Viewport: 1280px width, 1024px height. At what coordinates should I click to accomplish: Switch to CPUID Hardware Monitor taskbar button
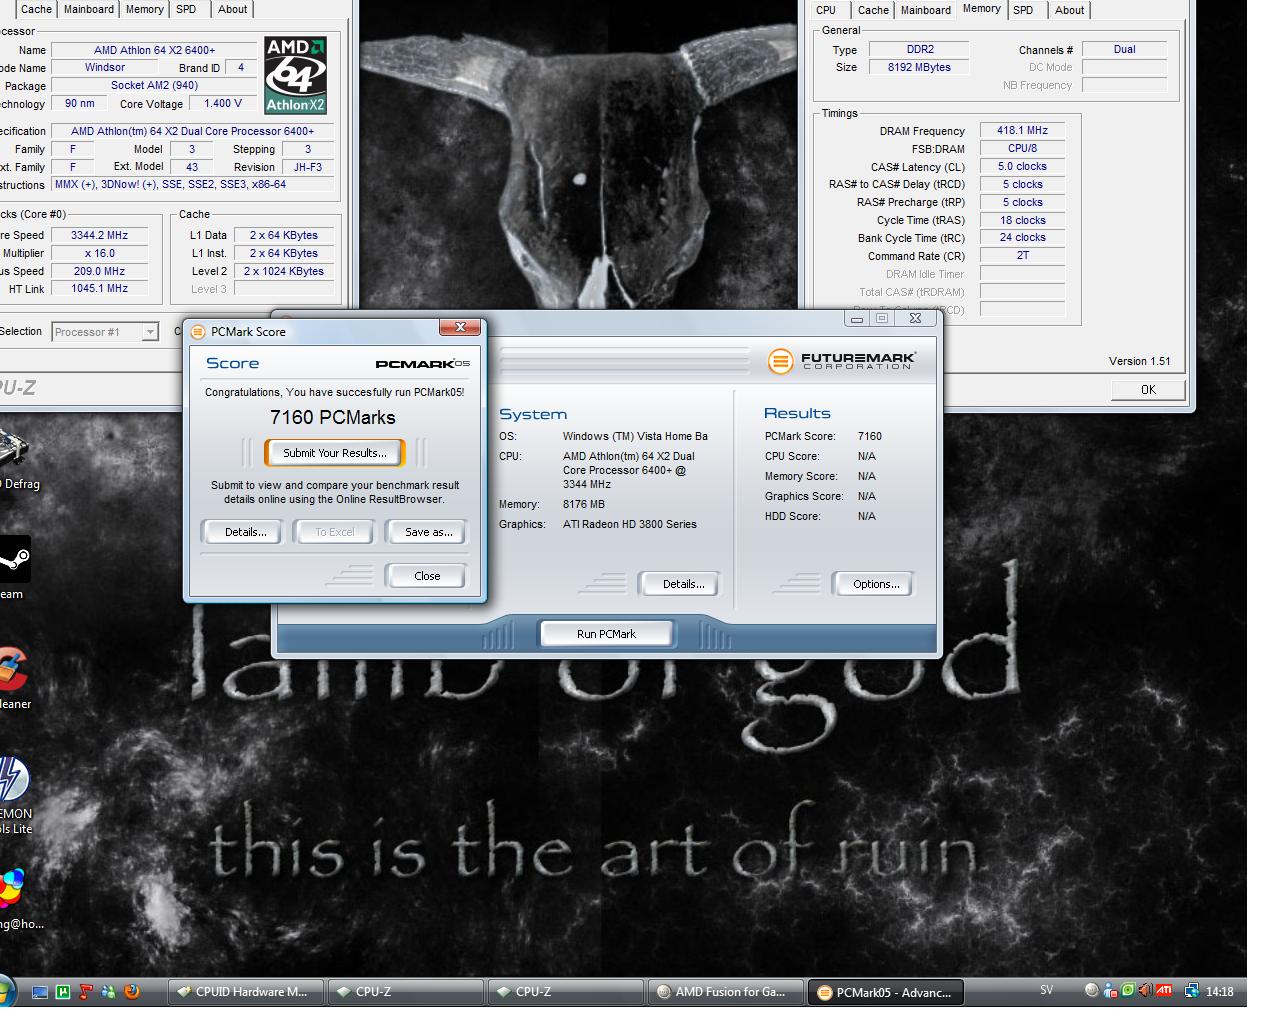coord(245,992)
